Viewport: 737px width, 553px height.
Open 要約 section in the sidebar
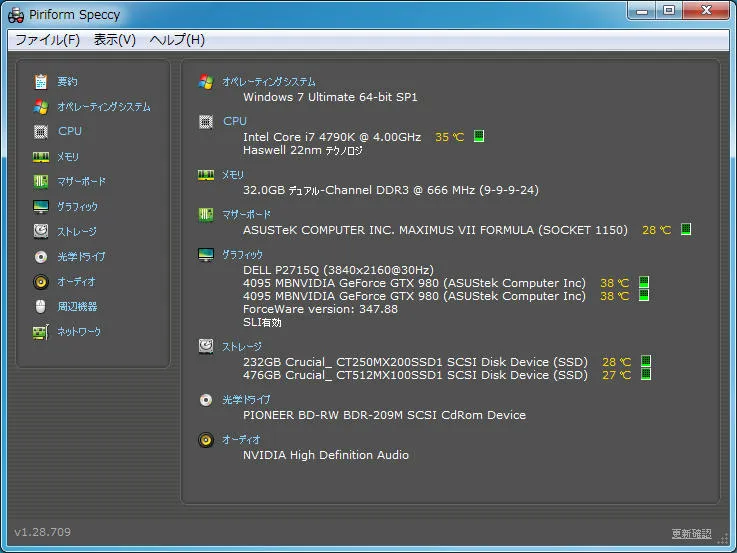tap(67, 82)
